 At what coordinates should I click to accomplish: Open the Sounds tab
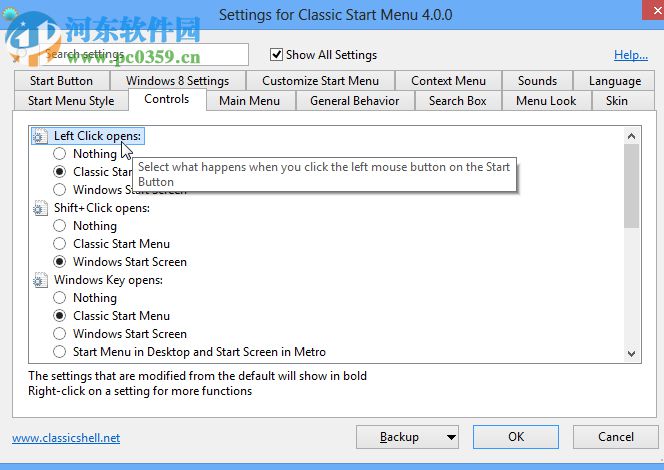537,80
